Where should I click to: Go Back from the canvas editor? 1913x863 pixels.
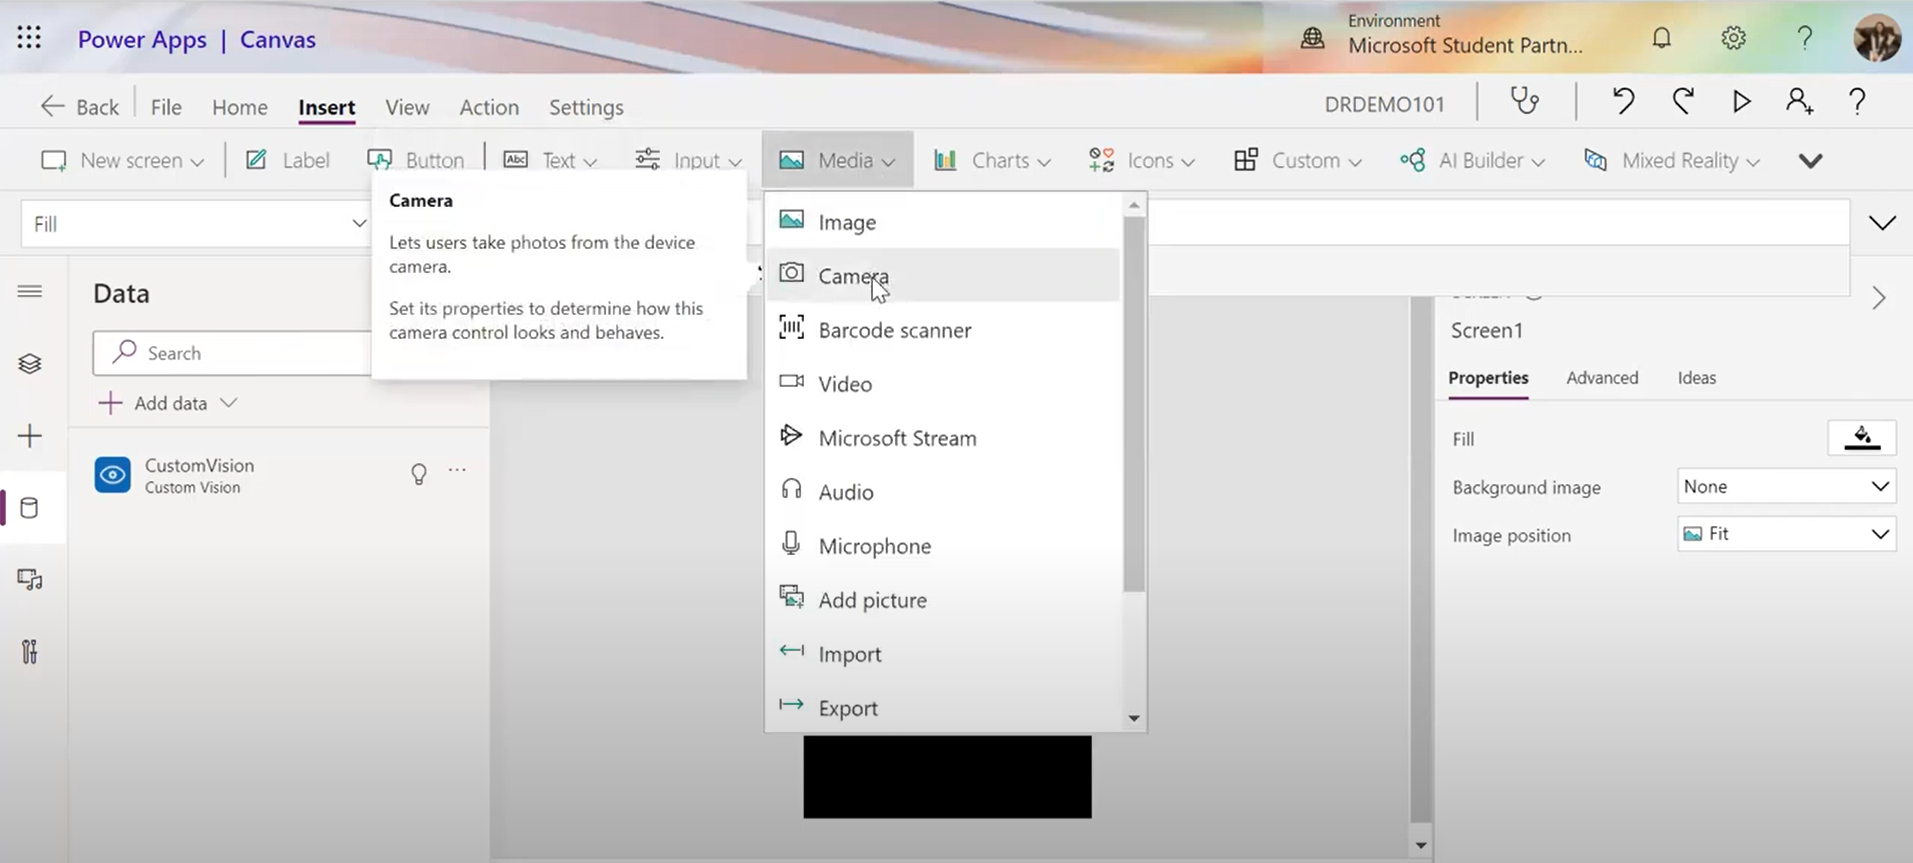(79, 106)
